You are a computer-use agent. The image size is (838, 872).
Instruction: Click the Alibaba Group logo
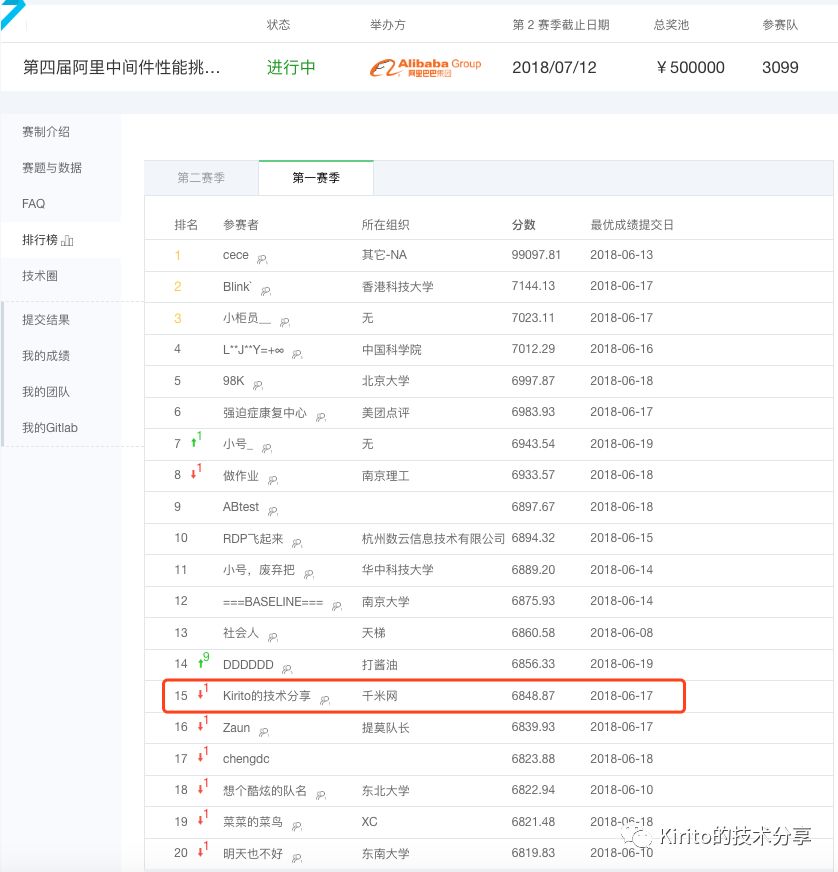click(x=425, y=68)
